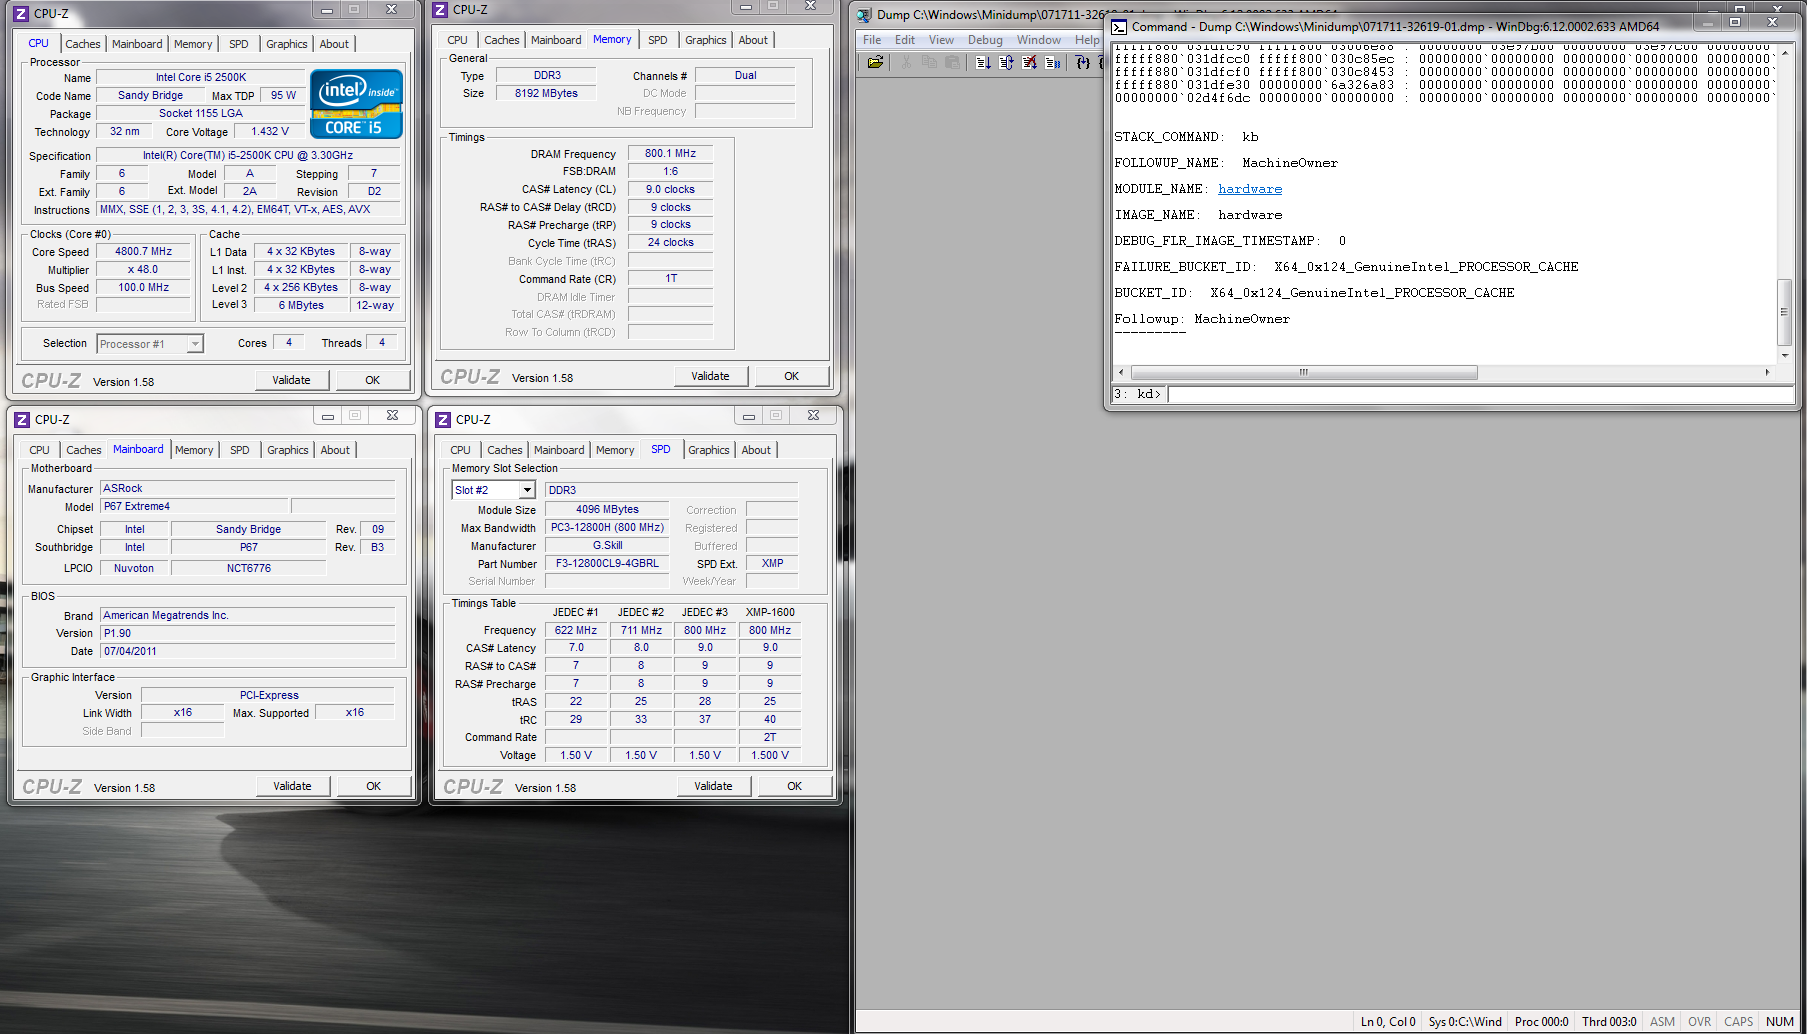Image resolution: width=1807 pixels, height=1034 pixels.
Task: Click the Paste icon in WinDbg toolbar
Action: [x=952, y=62]
